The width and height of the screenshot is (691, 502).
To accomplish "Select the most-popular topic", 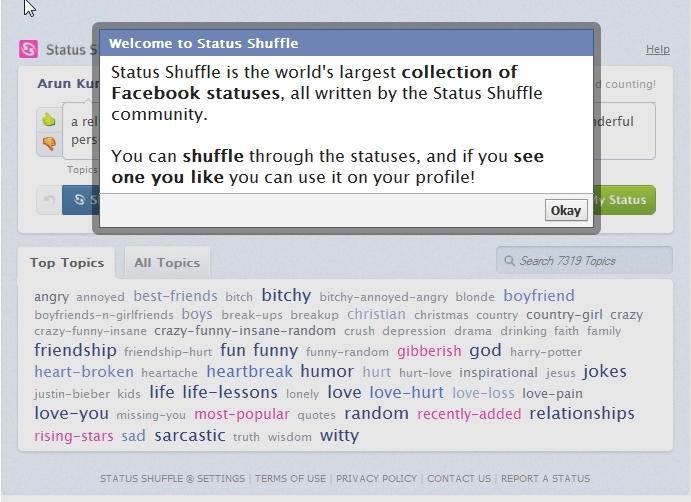I will coord(242,414).
